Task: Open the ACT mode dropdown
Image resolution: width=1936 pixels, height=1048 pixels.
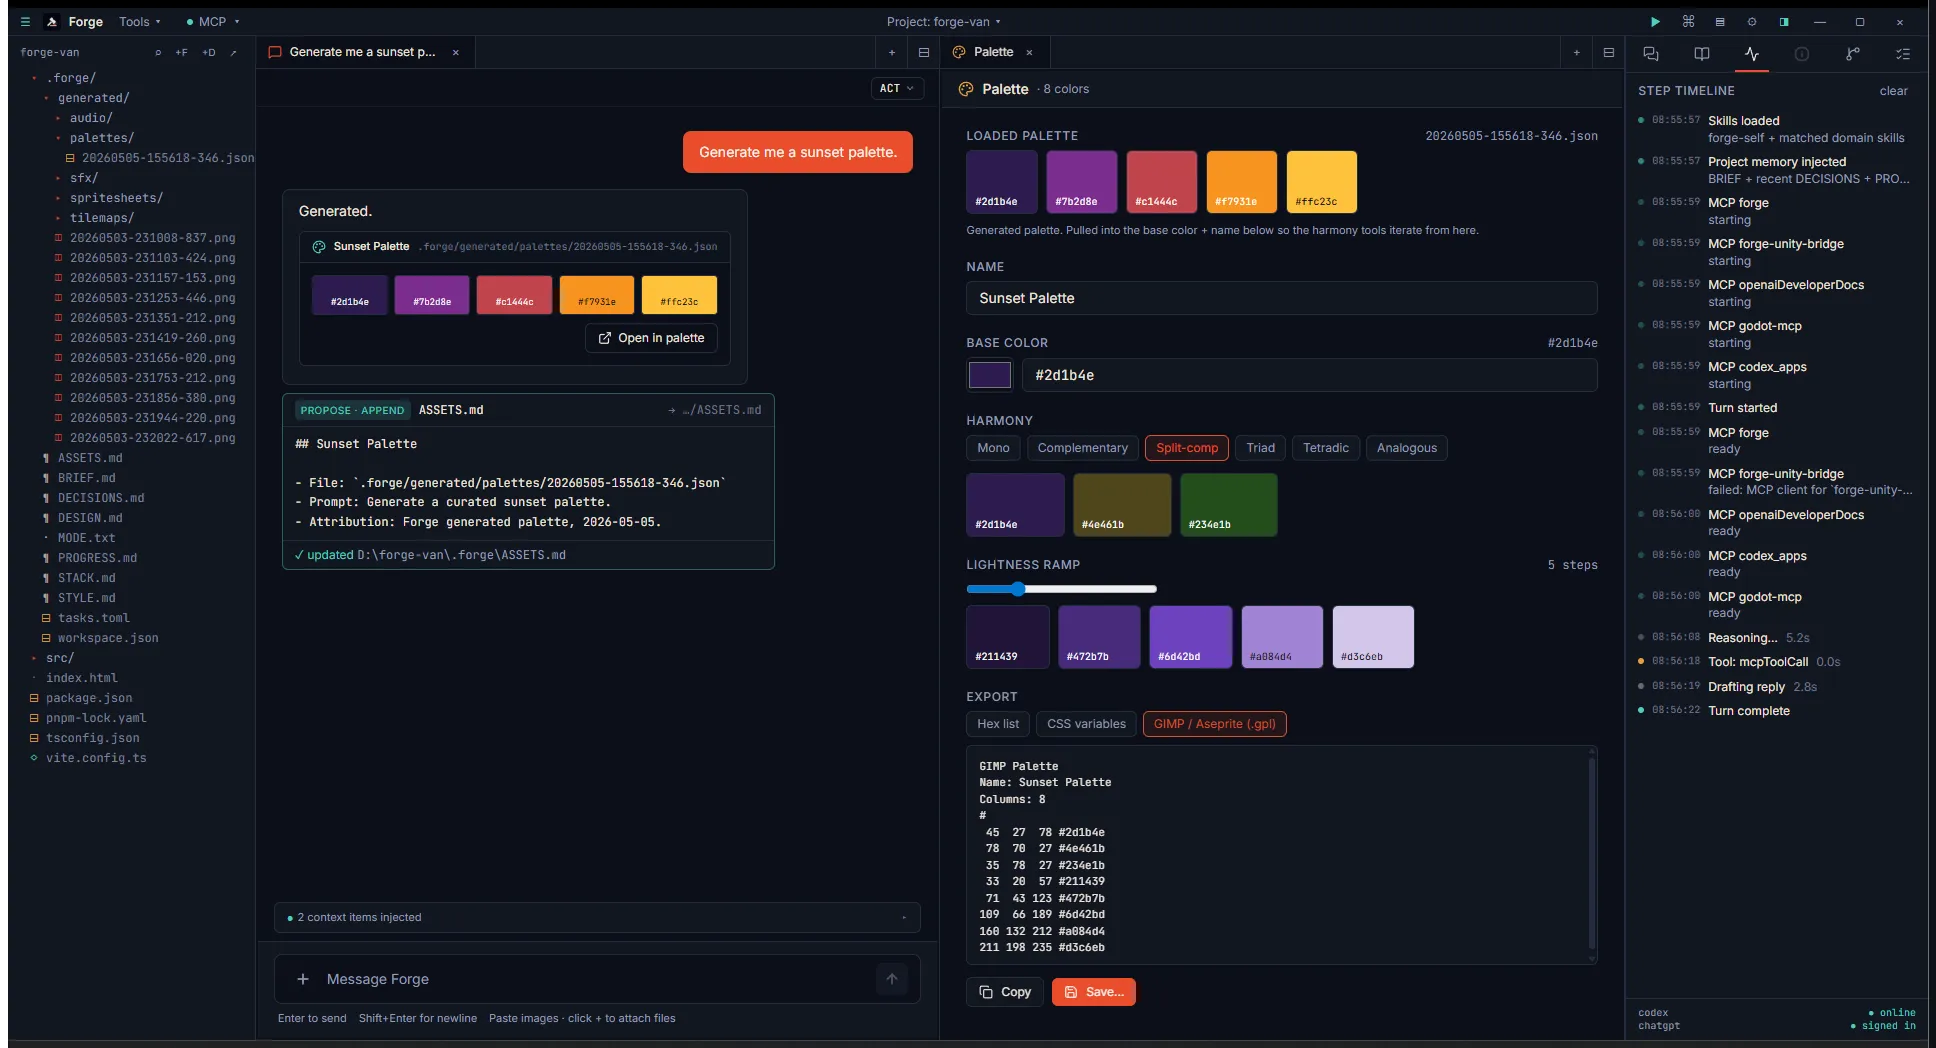Action: tap(897, 88)
